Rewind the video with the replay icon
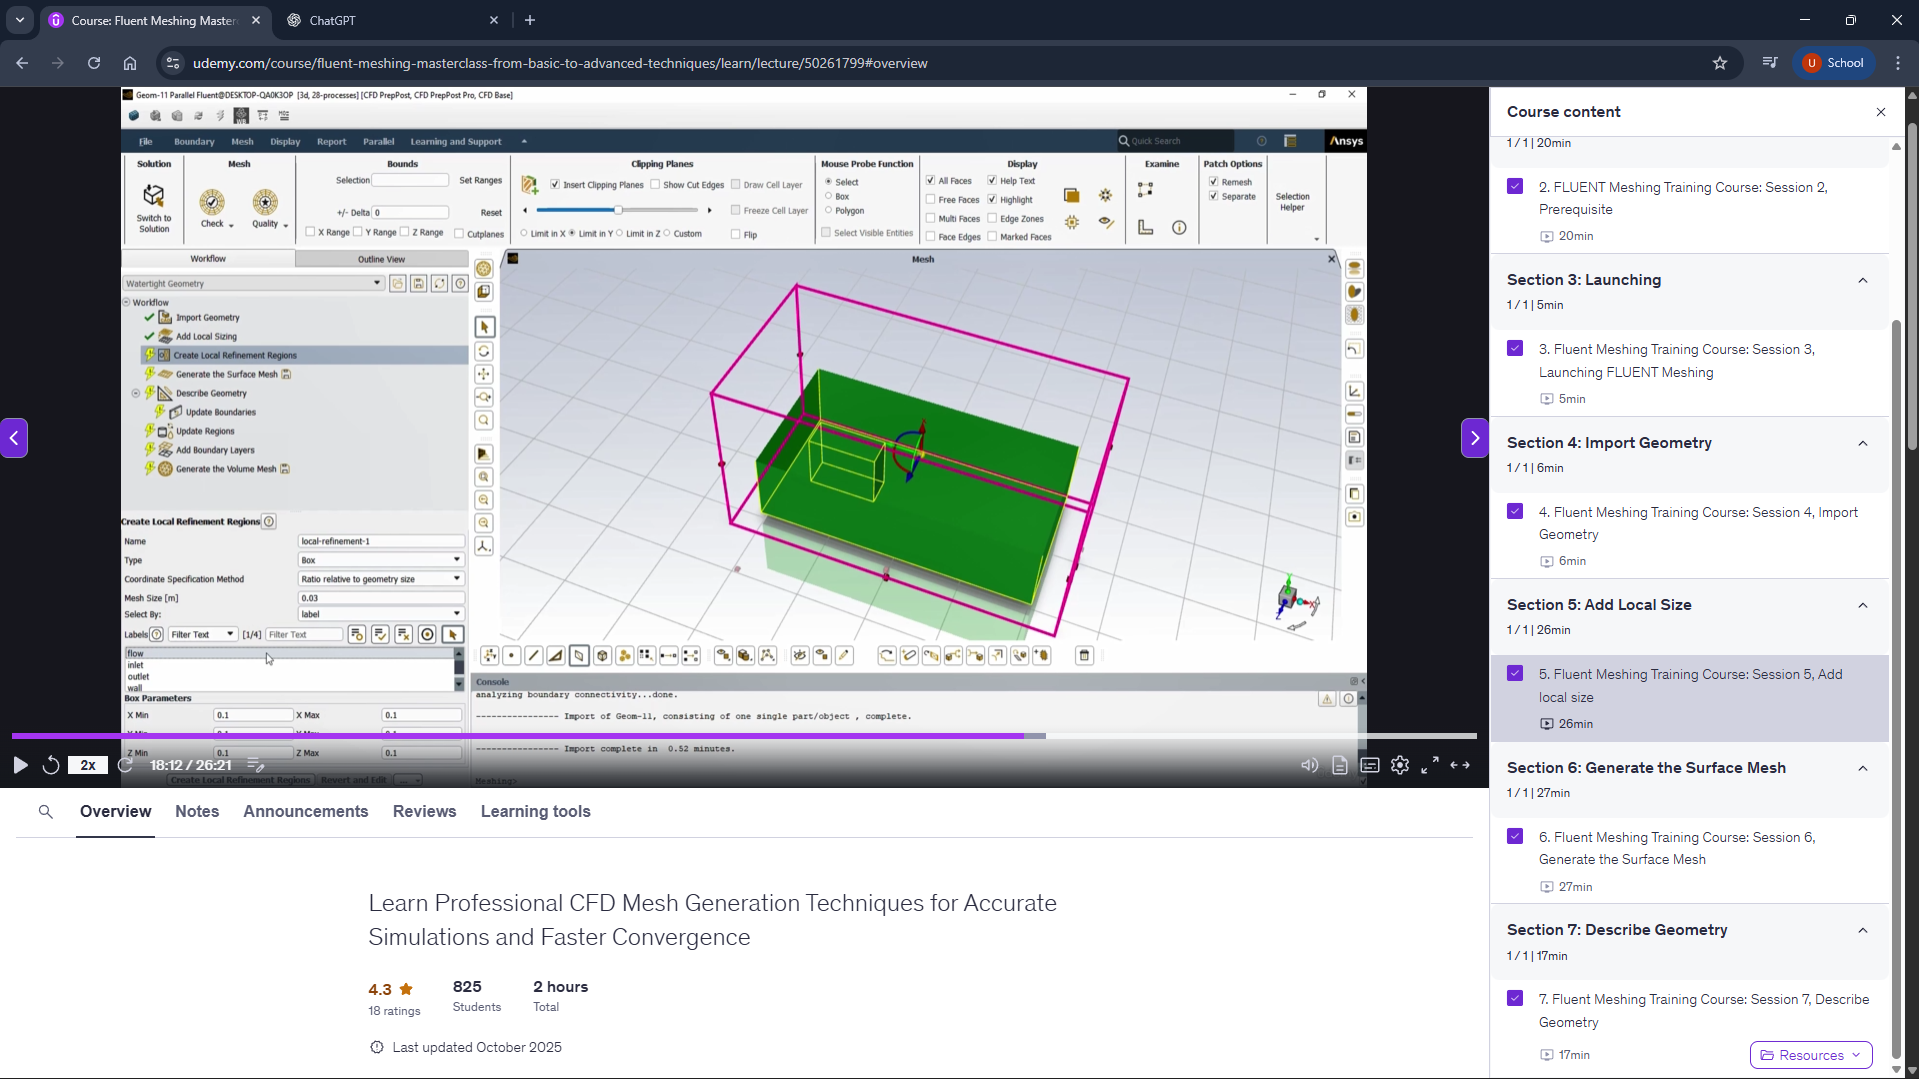1919x1079 pixels. pyautogui.click(x=51, y=765)
